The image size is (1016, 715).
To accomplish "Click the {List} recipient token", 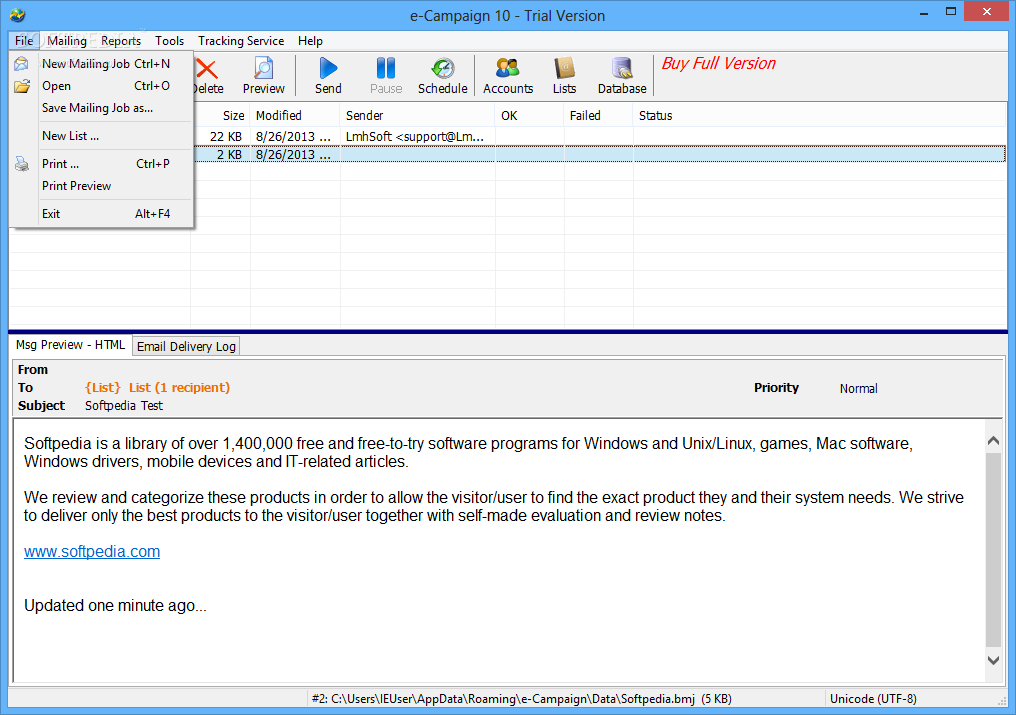I will coord(102,388).
